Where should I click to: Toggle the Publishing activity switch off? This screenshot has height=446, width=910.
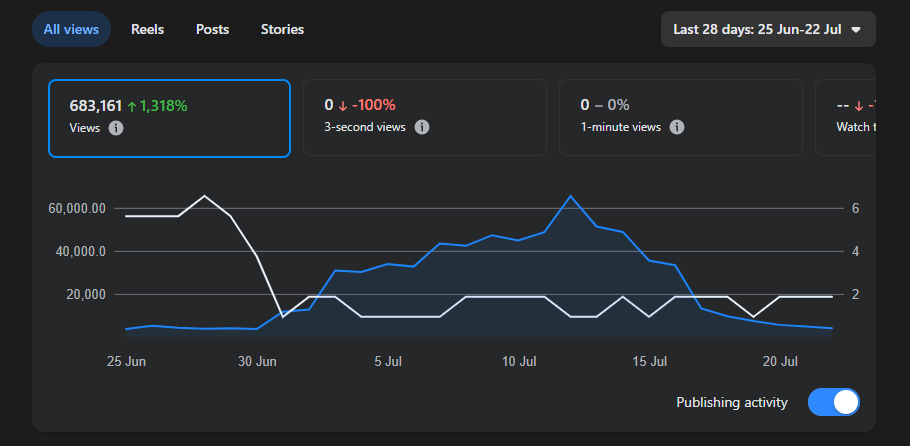coord(833,402)
